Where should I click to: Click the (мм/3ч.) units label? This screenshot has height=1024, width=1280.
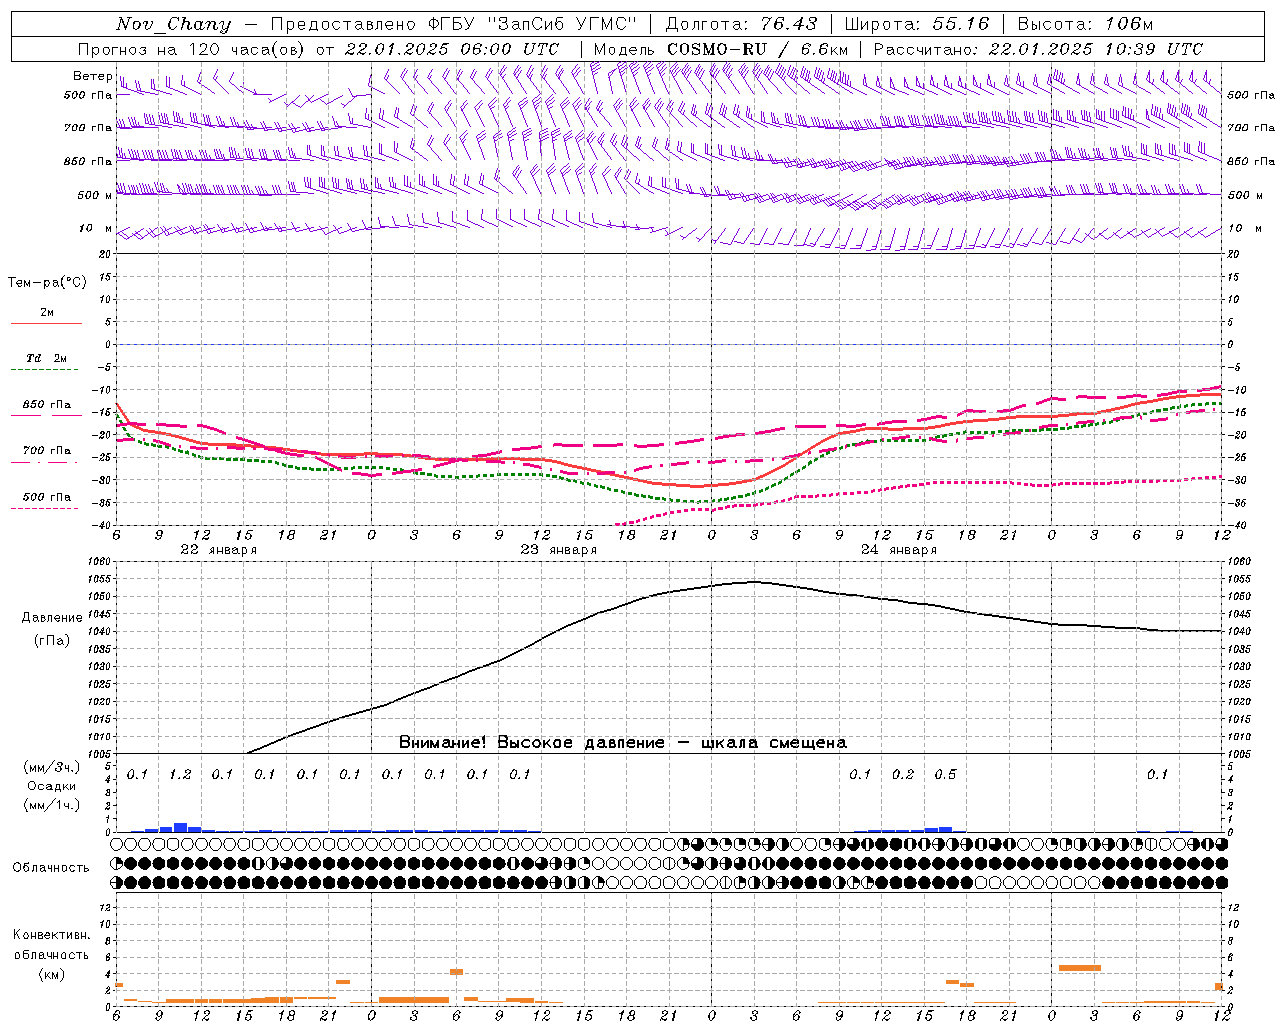pyautogui.click(x=52, y=767)
